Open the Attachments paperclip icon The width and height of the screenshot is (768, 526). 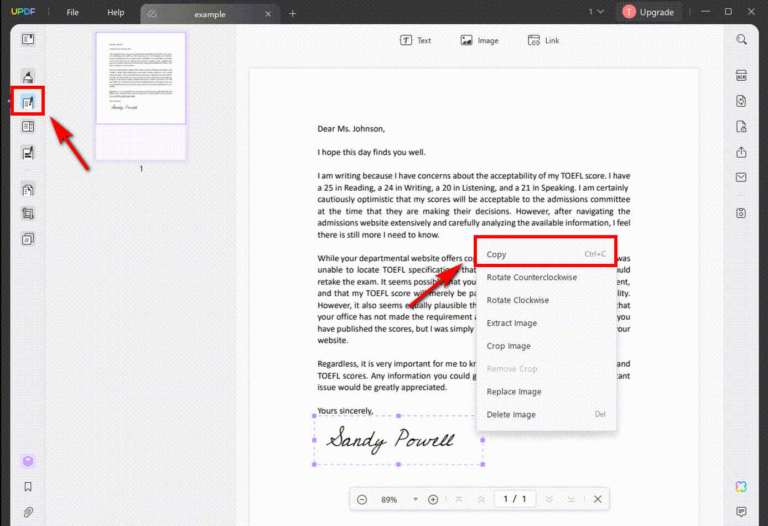[x=28, y=512]
